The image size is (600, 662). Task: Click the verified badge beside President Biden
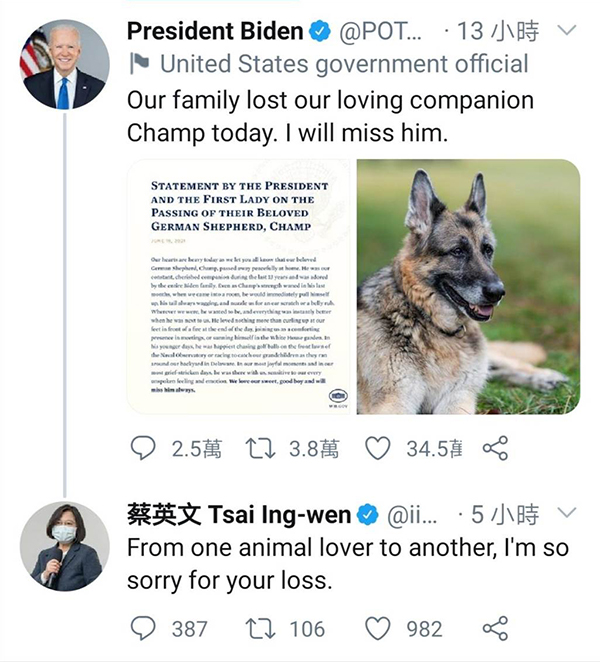(x=319, y=32)
